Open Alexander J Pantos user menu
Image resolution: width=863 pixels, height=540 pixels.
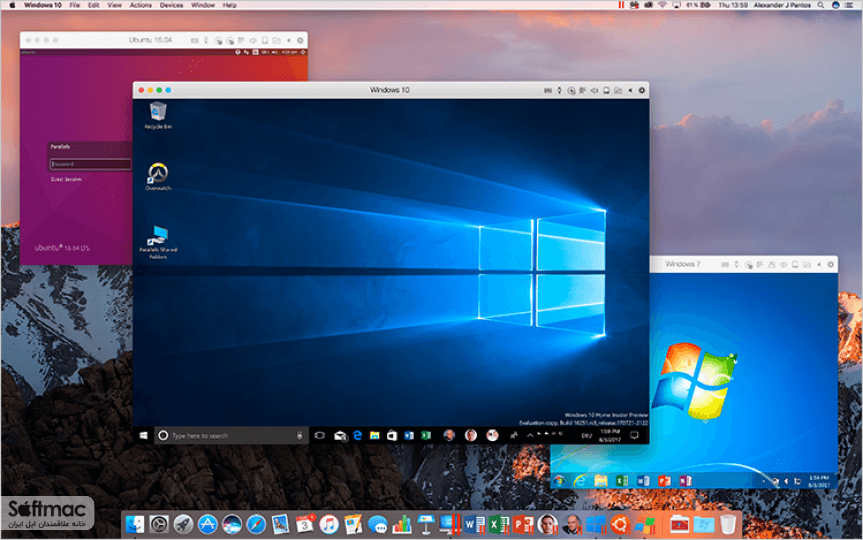point(782,5)
